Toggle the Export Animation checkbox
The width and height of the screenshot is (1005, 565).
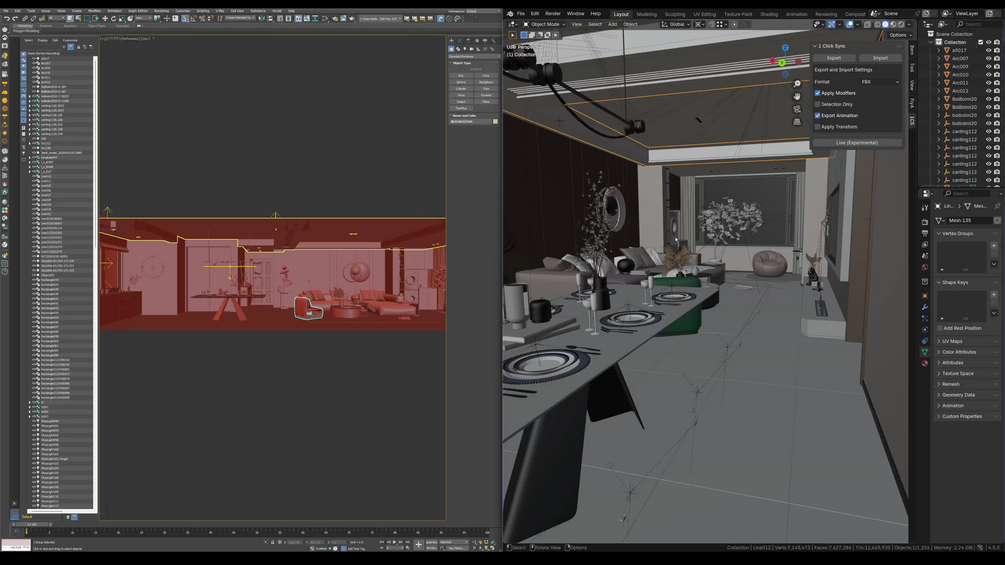pyautogui.click(x=817, y=115)
